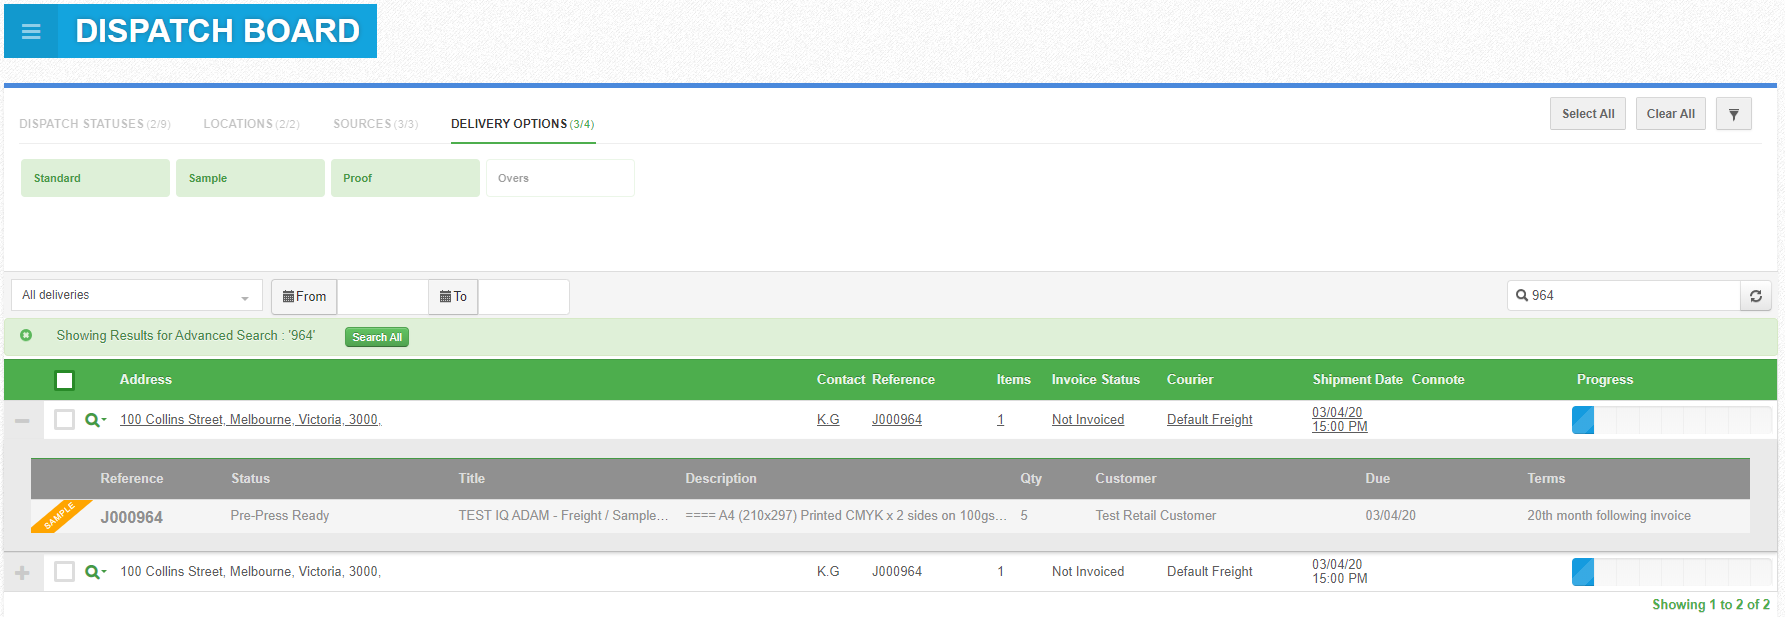Viewport: 1785px width, 617px height.
Task: Click the Default Freight courier link in first row
Action: point(1209,420)
